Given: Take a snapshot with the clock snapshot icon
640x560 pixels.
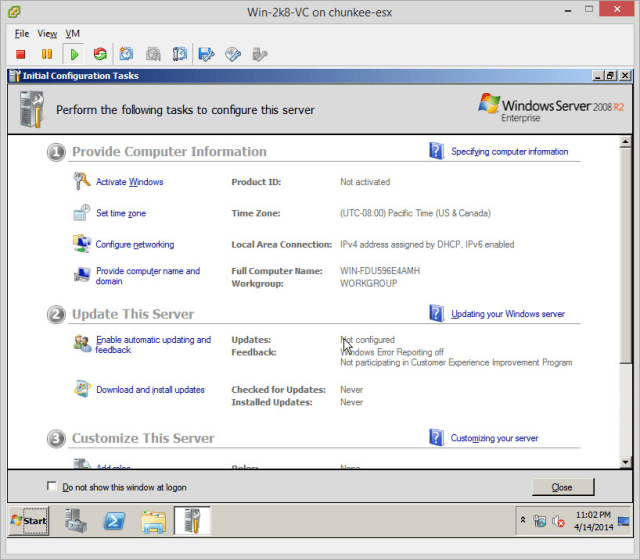Looking at the screenshot, I should [x=126, y=54].
